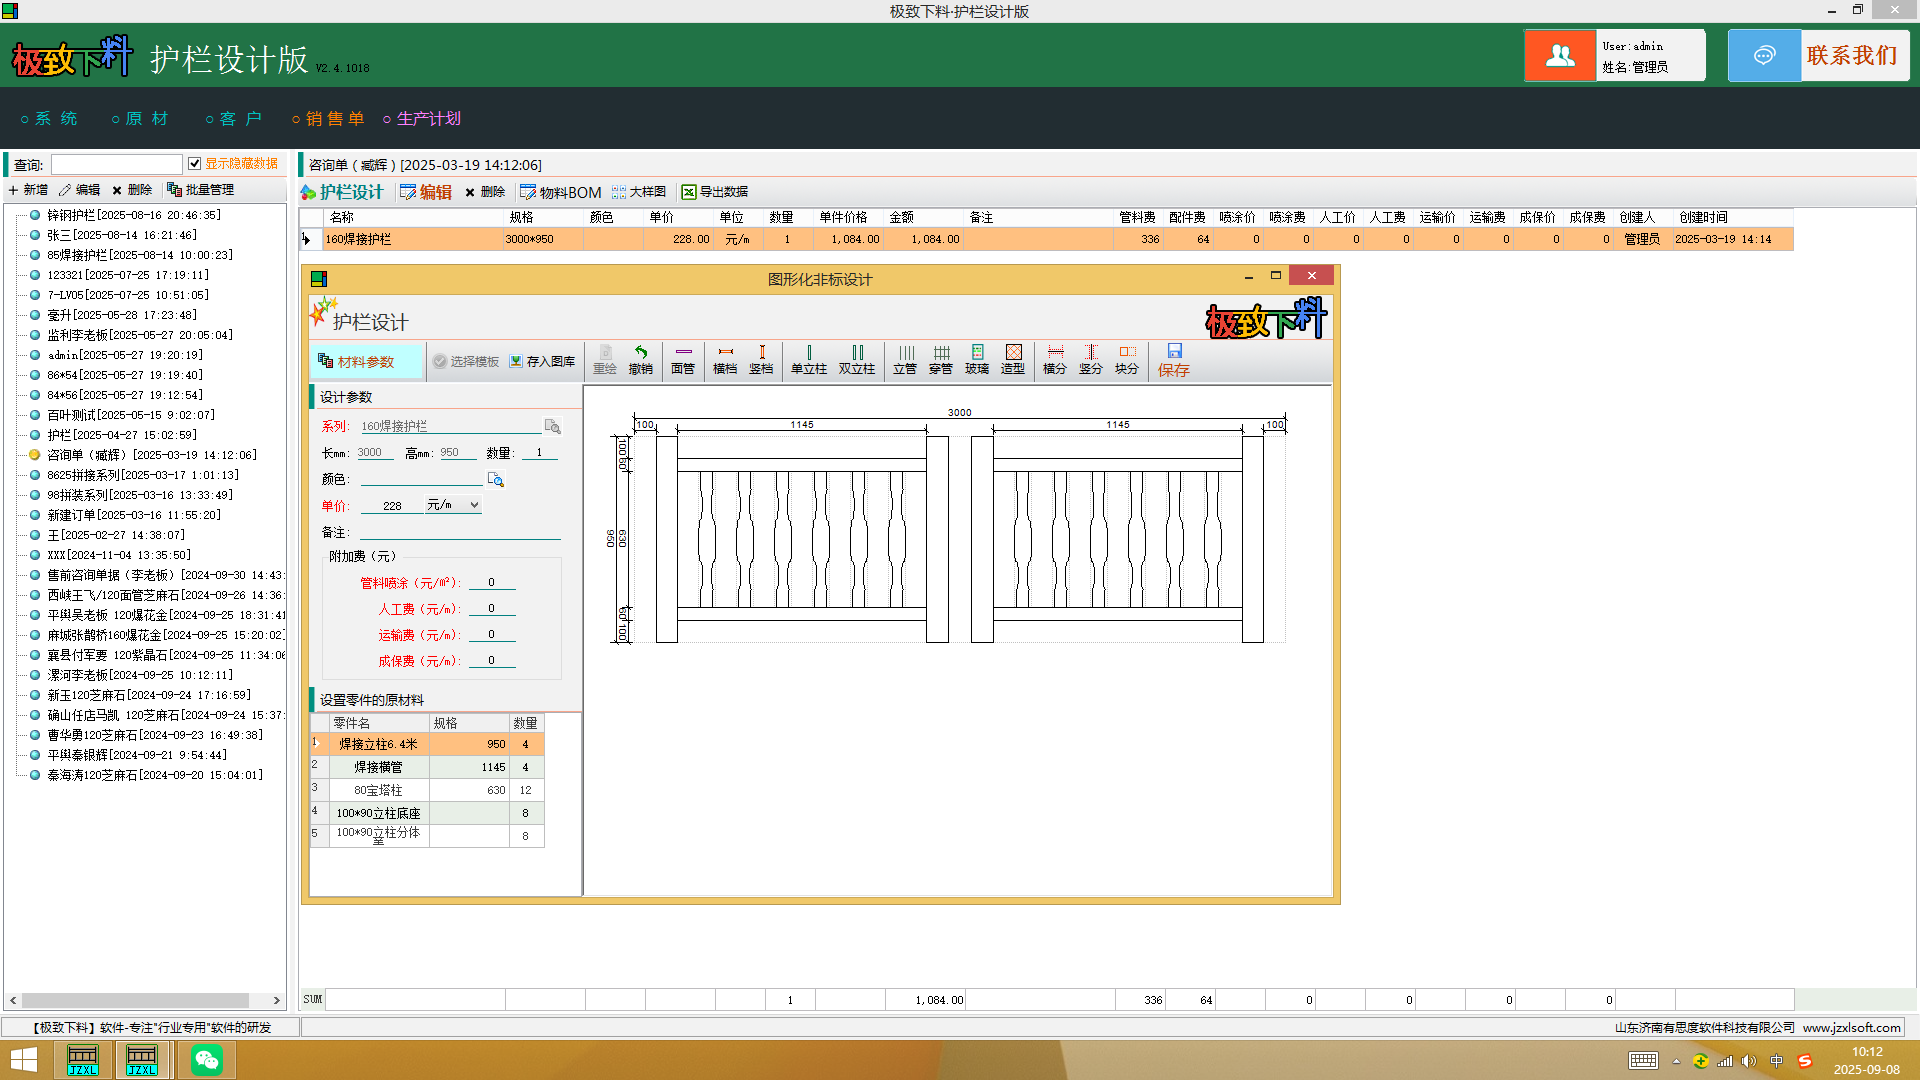Select tree item 85焊接护栏
Viewport: 1920px width, 1080px height.
click(140, 255)
